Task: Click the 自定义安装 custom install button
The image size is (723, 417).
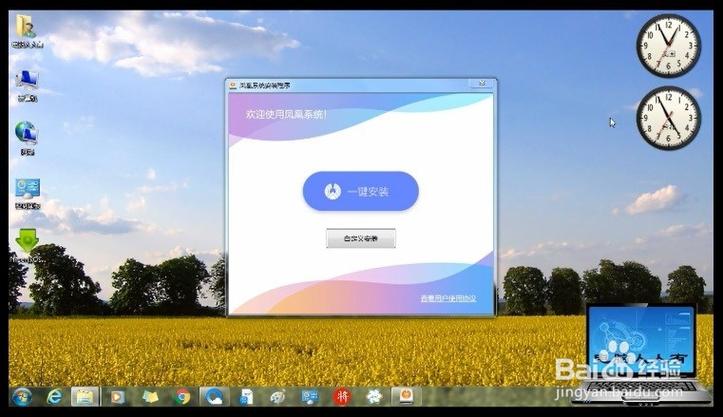Action: (361, 238)
